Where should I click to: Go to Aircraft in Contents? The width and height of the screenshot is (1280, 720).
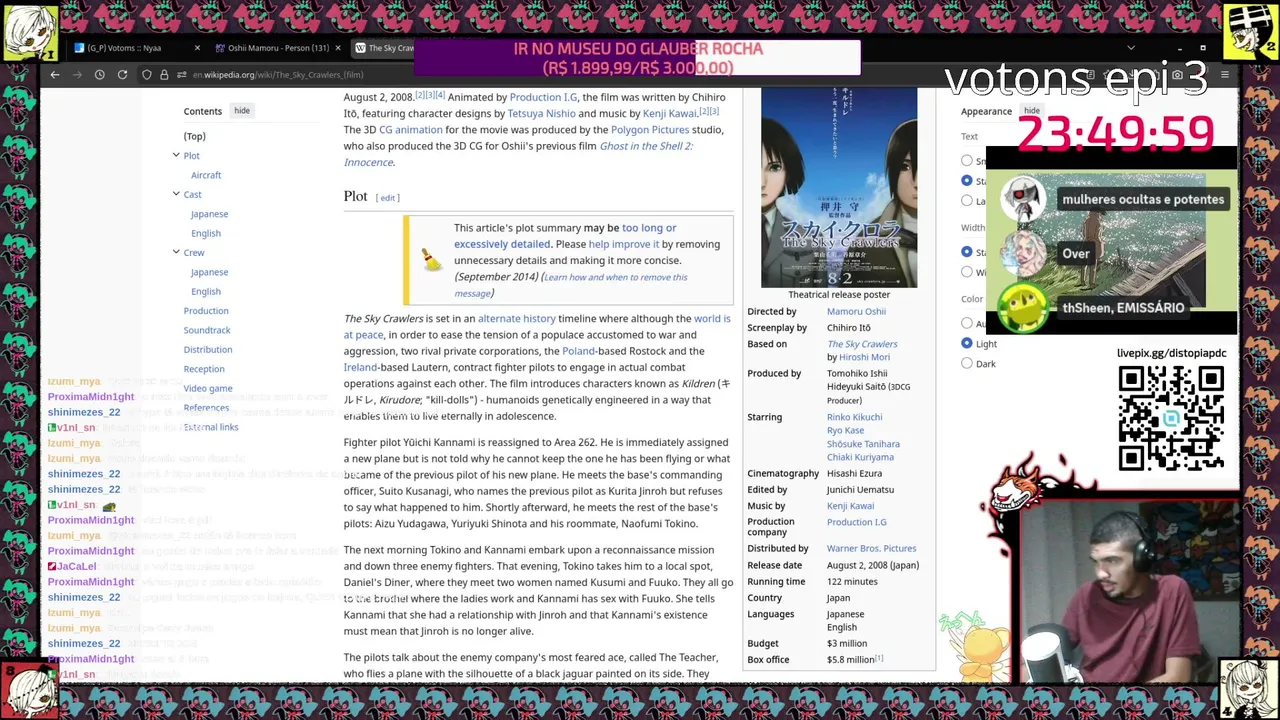click(206, 175)
